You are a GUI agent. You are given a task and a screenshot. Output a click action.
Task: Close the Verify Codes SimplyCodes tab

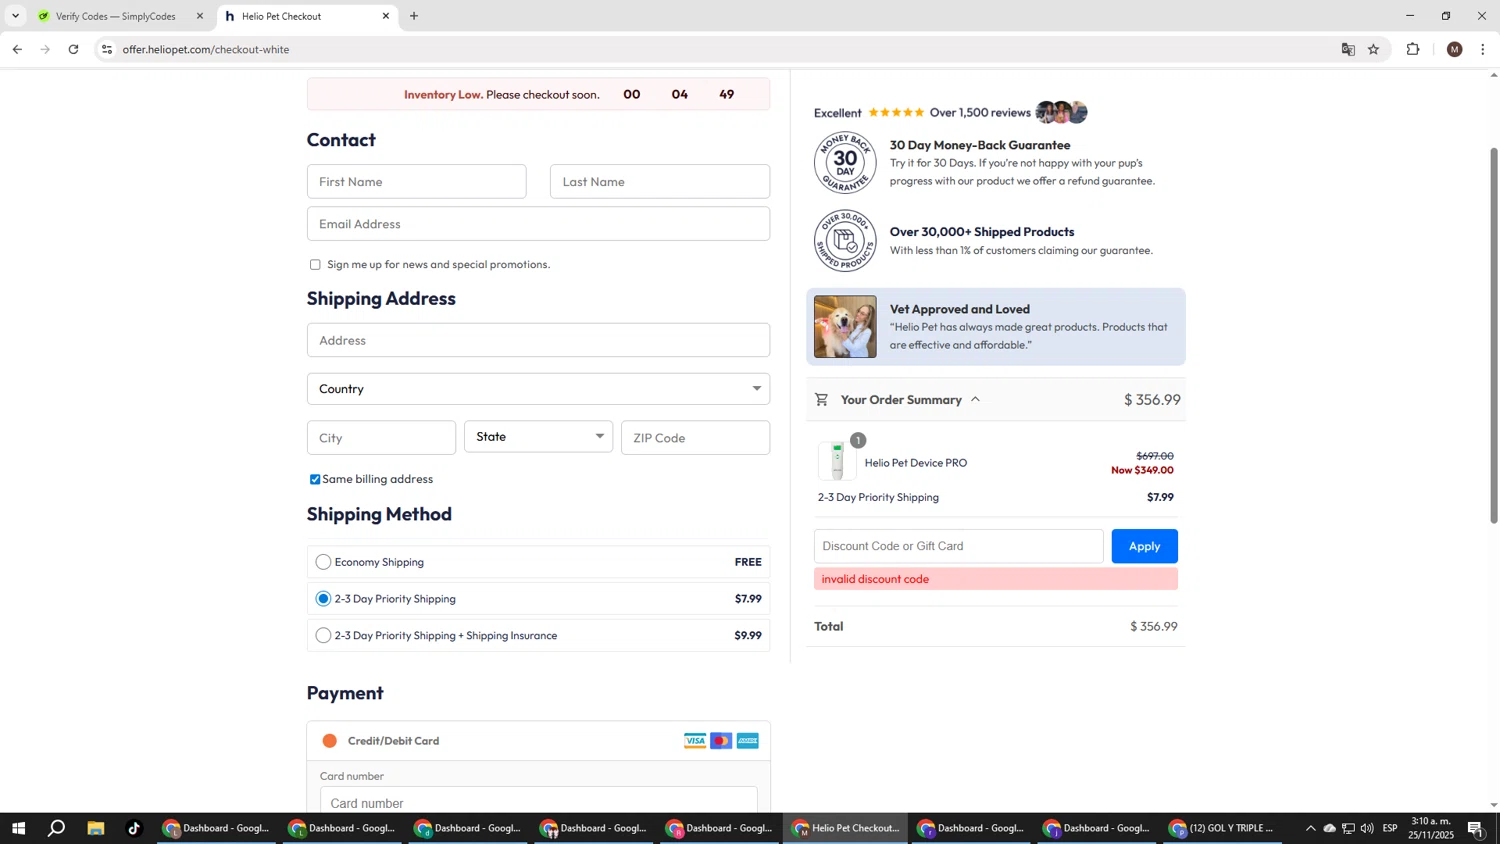point(200,16)
